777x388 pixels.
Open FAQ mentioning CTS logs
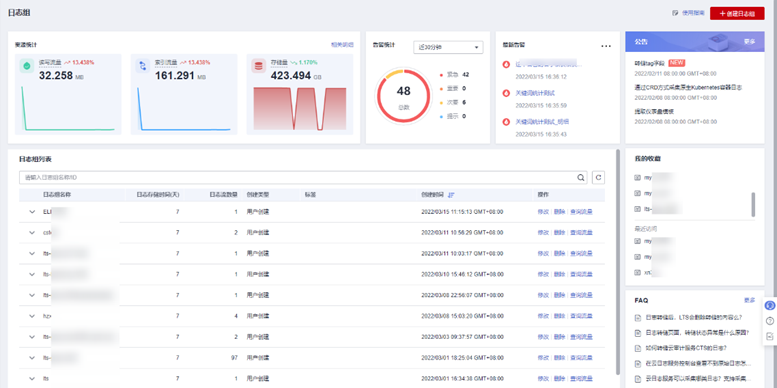click(687, 348)
